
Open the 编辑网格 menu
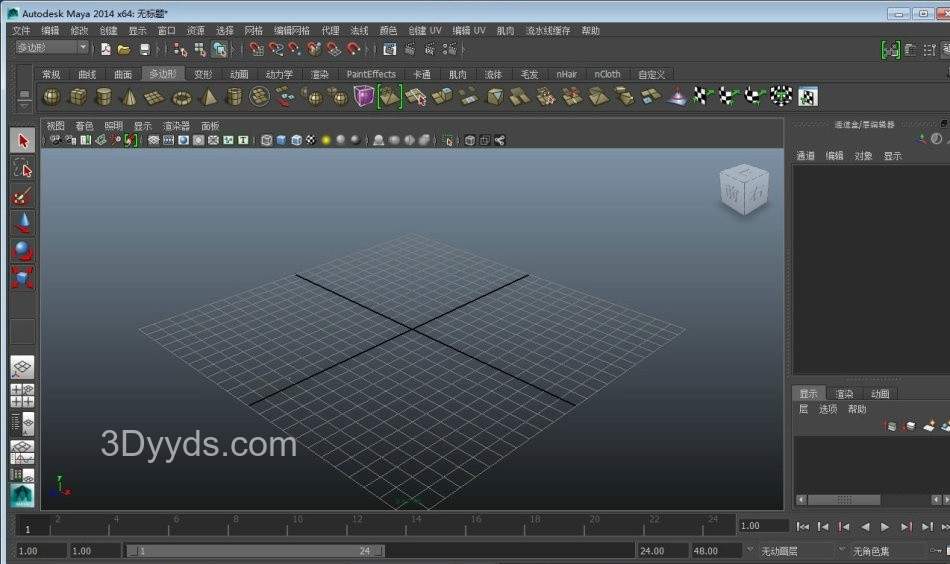pyautogui.click(x=292, y=31)
